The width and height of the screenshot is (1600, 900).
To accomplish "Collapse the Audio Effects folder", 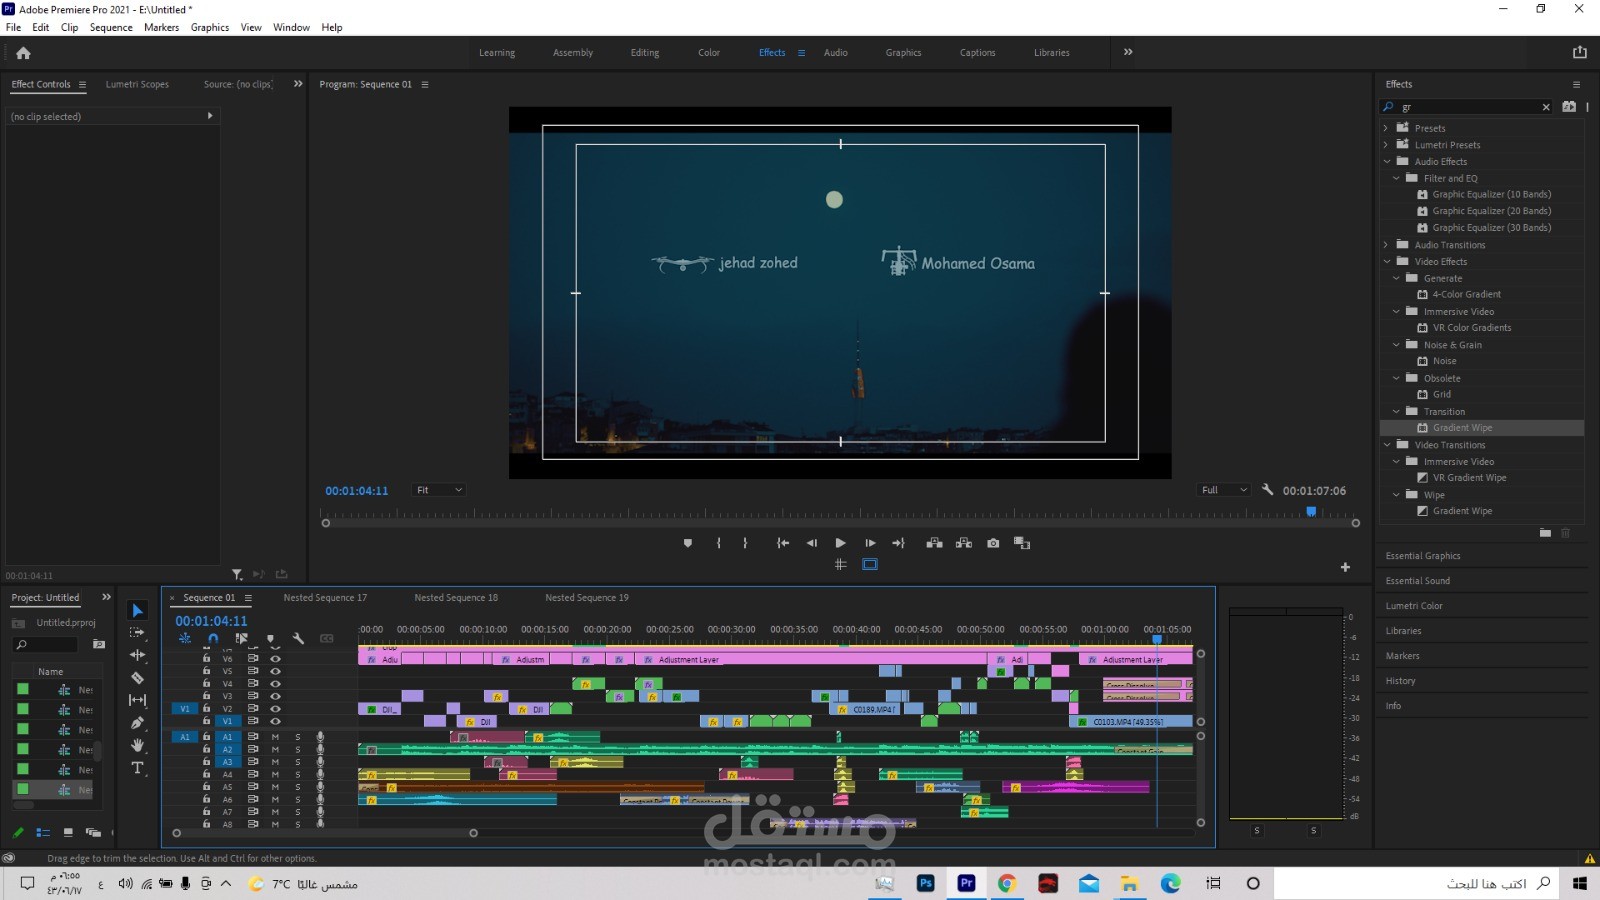I will point(1387,161).
